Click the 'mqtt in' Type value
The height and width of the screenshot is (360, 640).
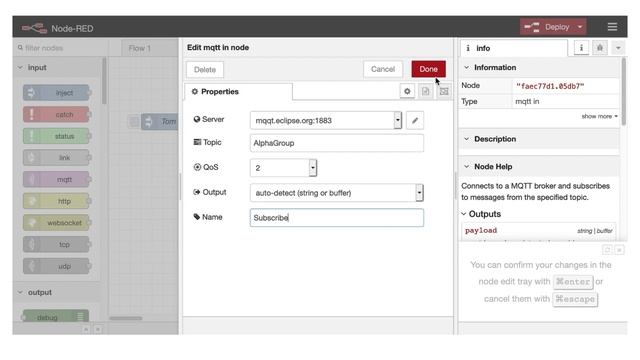[x=527, y=101]
